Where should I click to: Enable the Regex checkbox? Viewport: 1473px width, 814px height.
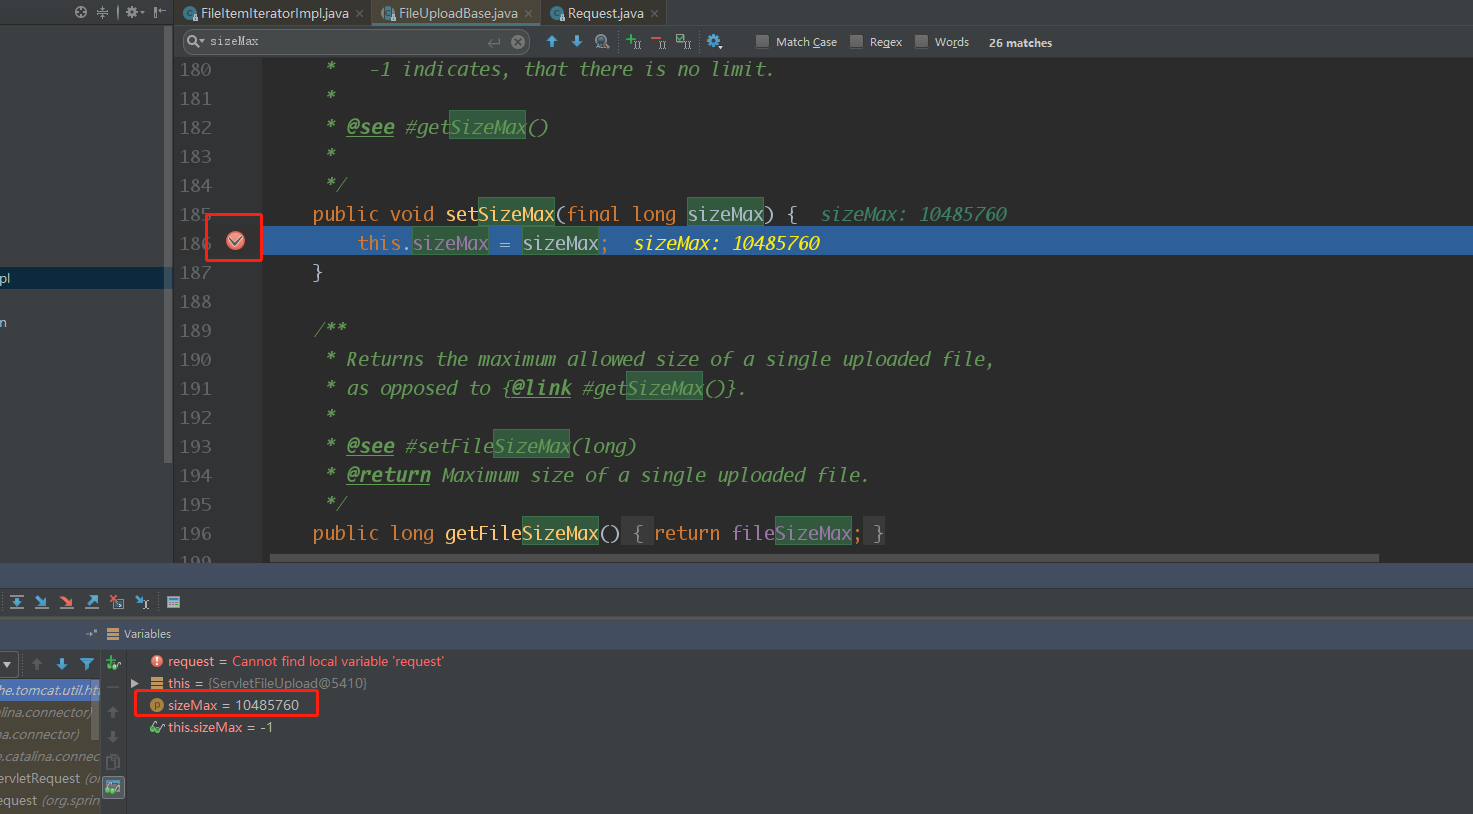[x=854, y=41]
